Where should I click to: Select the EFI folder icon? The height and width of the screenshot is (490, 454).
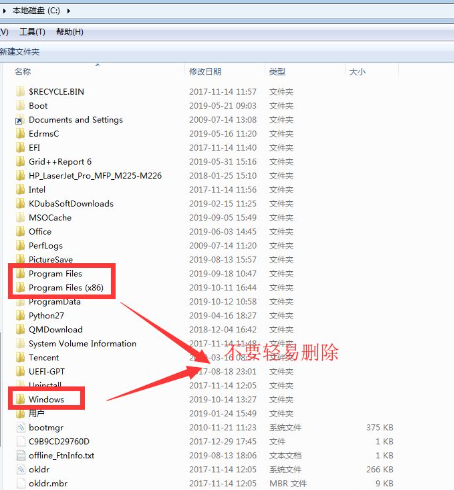[x=20, y=147]
